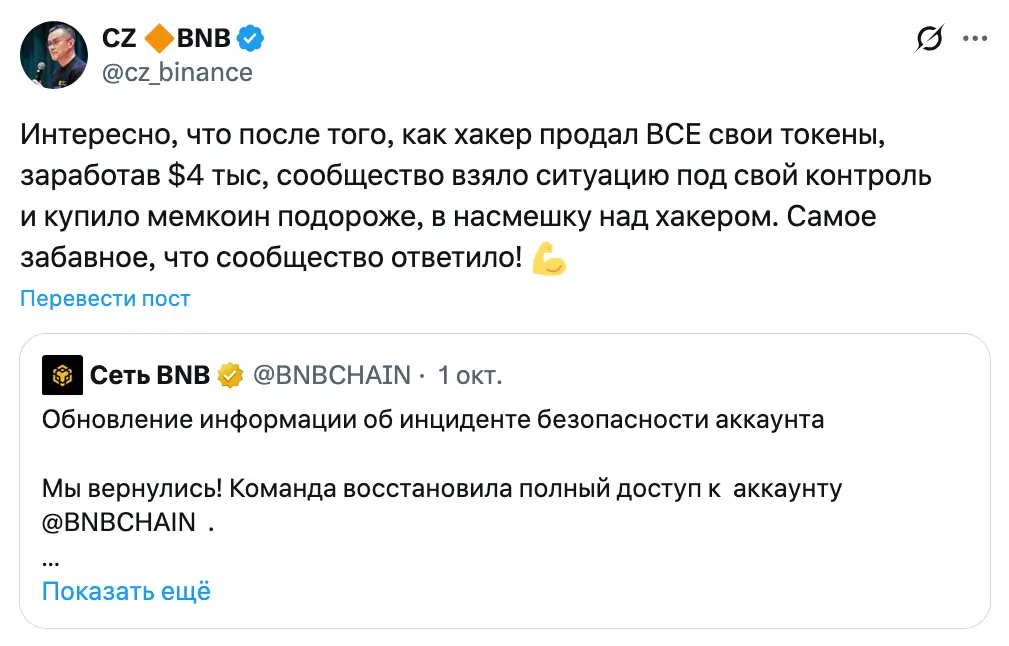Image resolution: width=1009 pixels, height=646 pixels.
Task: Click the blue verified checkmark badge
Action: [x=250, y=39]
